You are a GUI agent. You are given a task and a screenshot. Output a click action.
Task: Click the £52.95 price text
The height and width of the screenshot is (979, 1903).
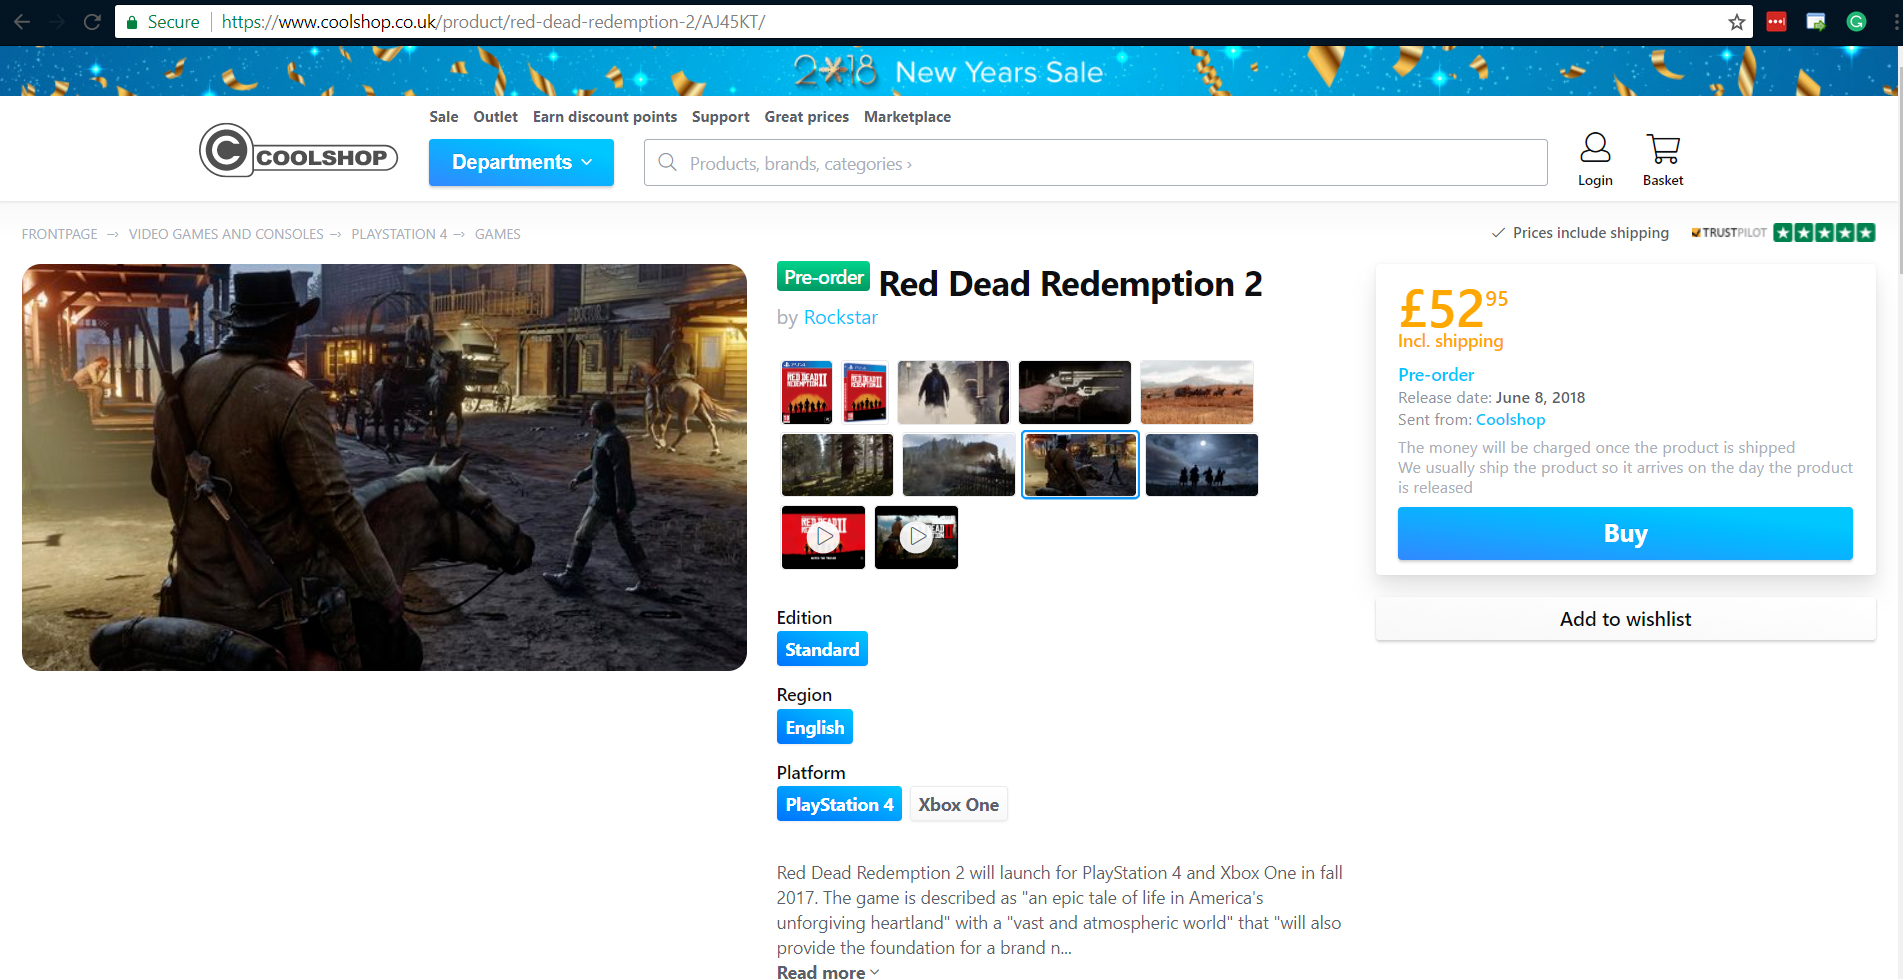pos(1452,308)
